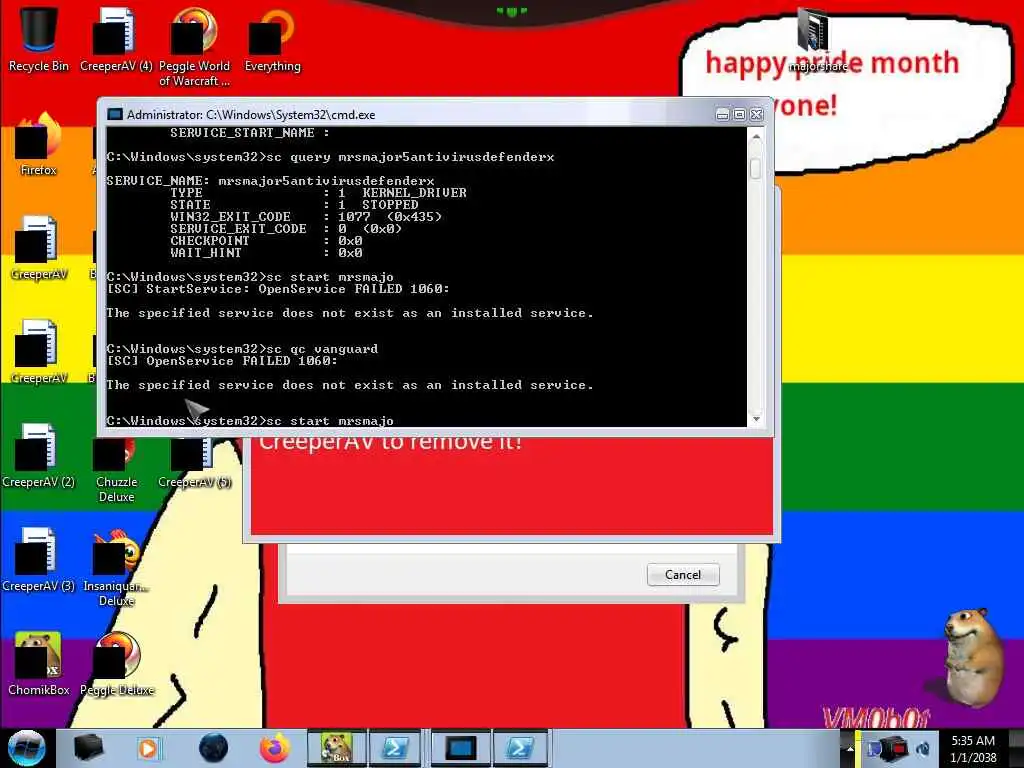Switch to the ChomikBox taskbar button

click(336, 748)
